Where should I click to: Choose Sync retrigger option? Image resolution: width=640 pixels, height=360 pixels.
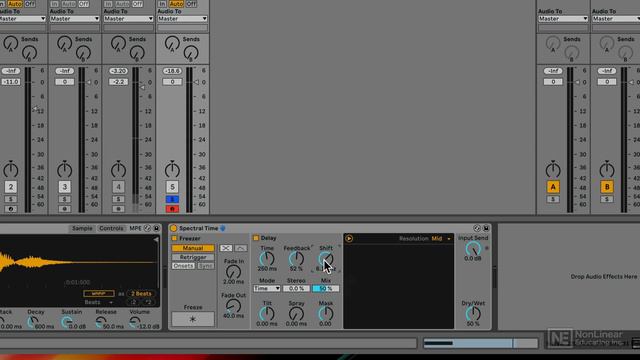pyautogui.click(x=205, y=266)
